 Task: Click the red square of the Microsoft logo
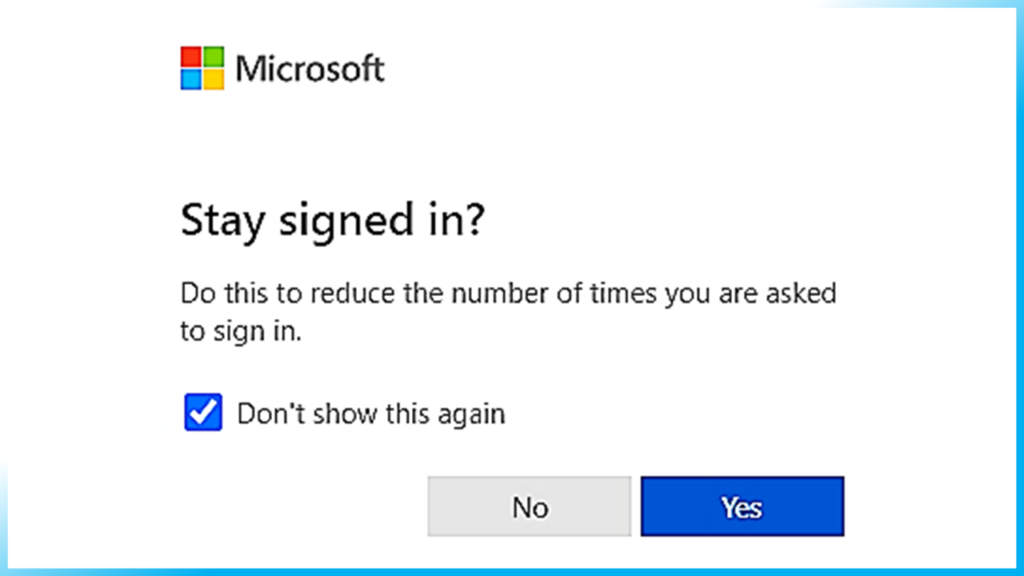192,57
